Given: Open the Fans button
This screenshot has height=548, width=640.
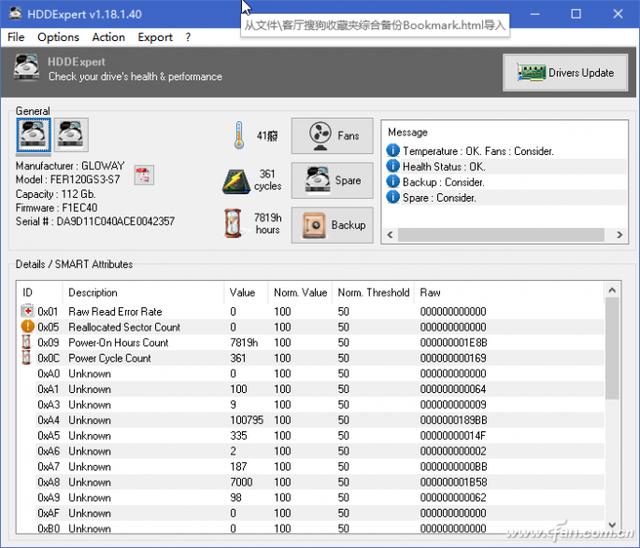Looking at the screenshot, I should (x=332, y=136).
